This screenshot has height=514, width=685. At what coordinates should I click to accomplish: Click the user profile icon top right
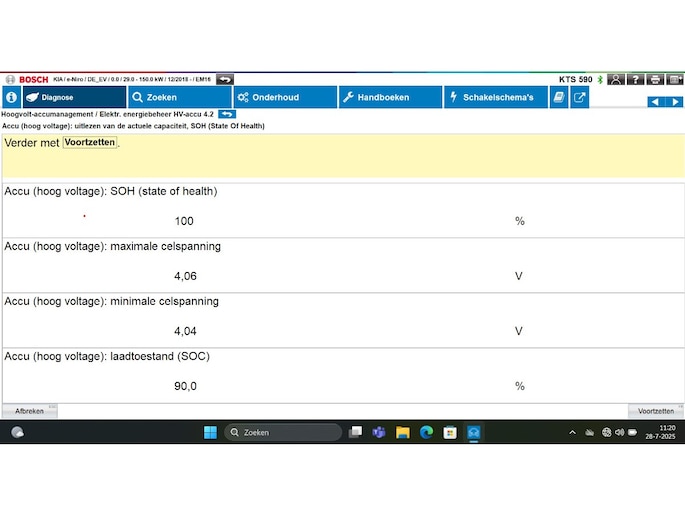[x=616, y=79]
